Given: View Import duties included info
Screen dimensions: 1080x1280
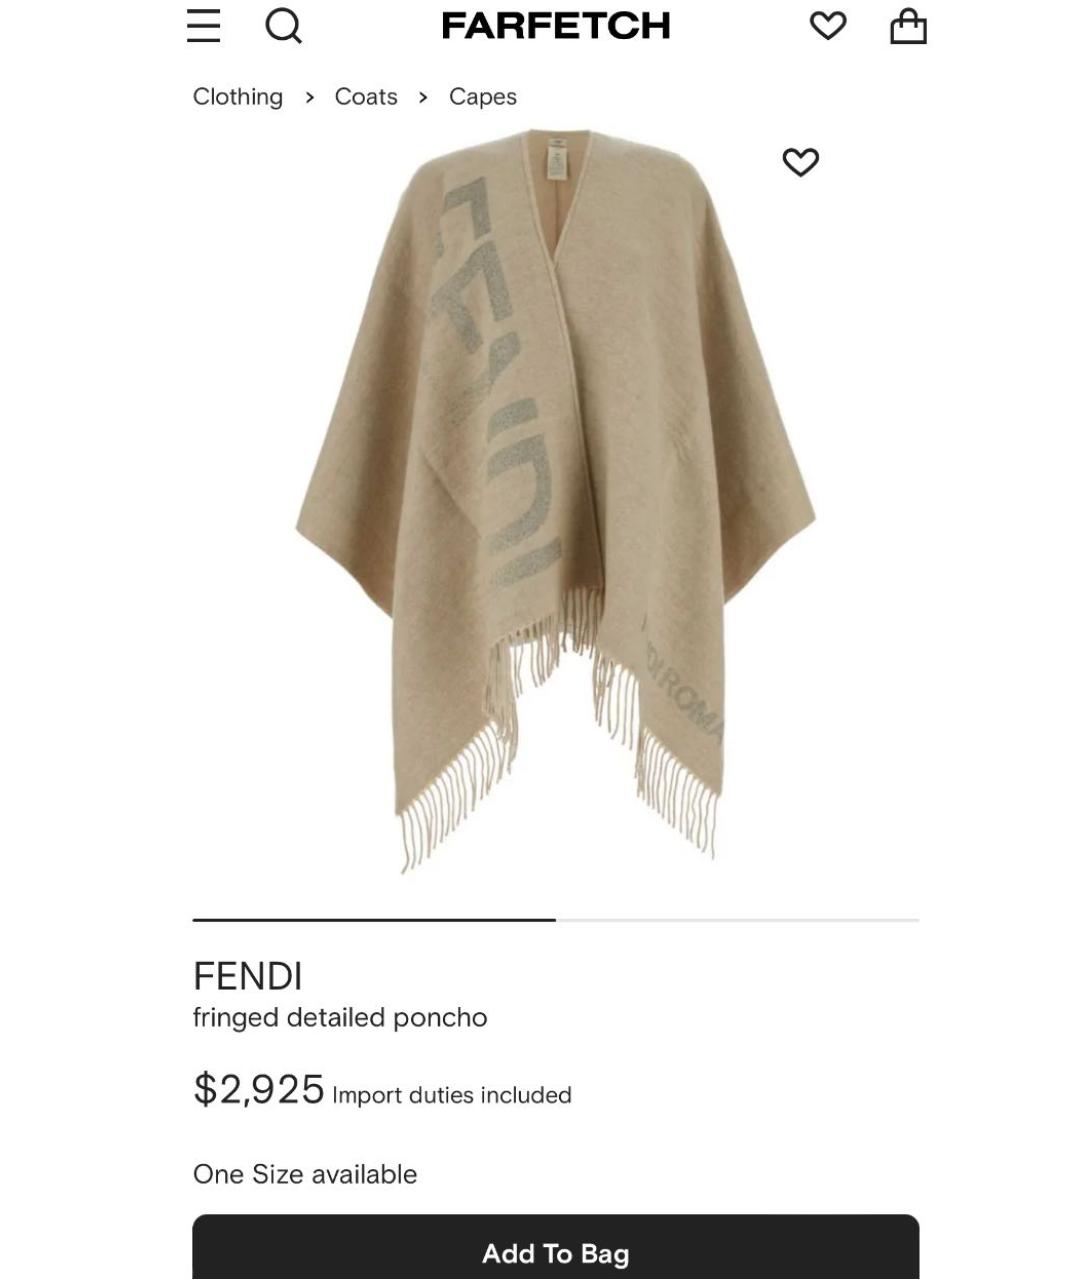Looking at the screenshot, I should coord(452,1096).
